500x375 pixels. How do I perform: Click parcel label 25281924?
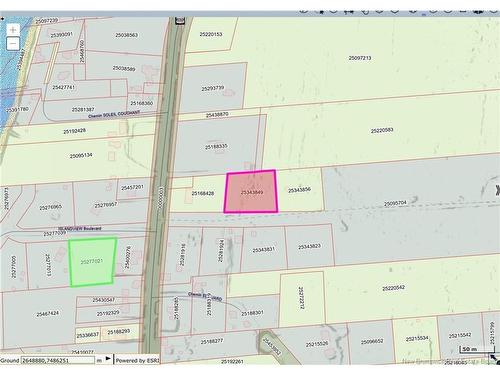221,250
